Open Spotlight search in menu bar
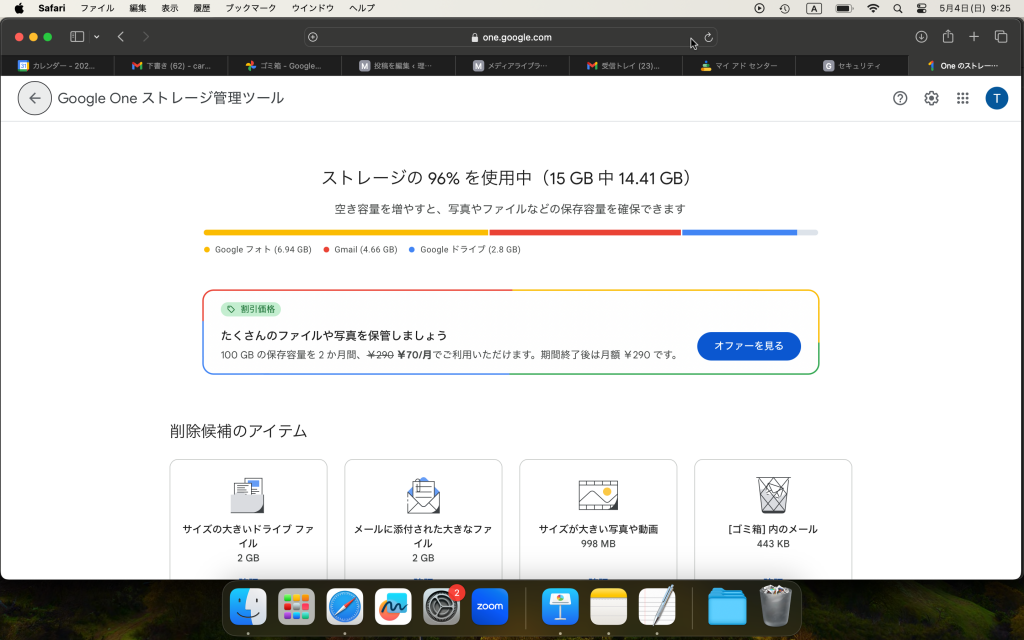The image size is (1024, 640). coord(898,8)
